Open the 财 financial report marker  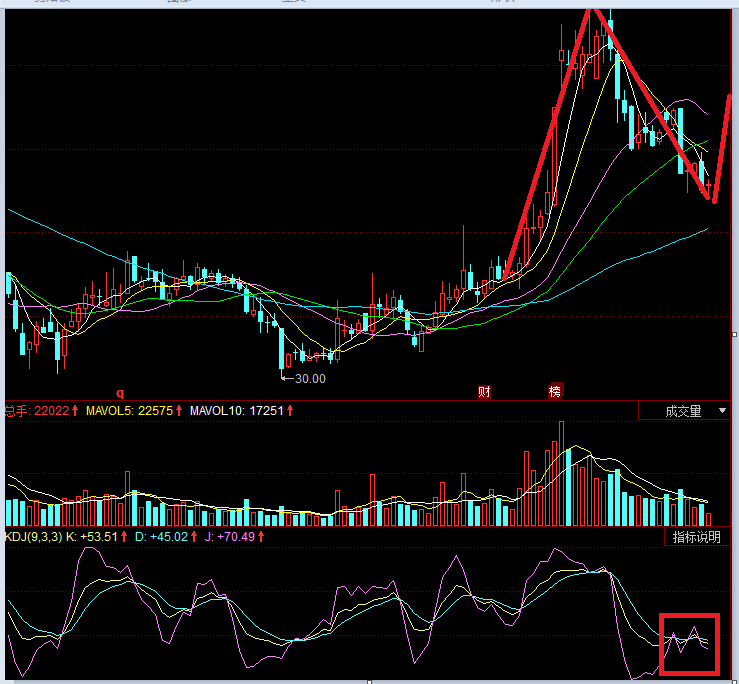pos(484,392)
